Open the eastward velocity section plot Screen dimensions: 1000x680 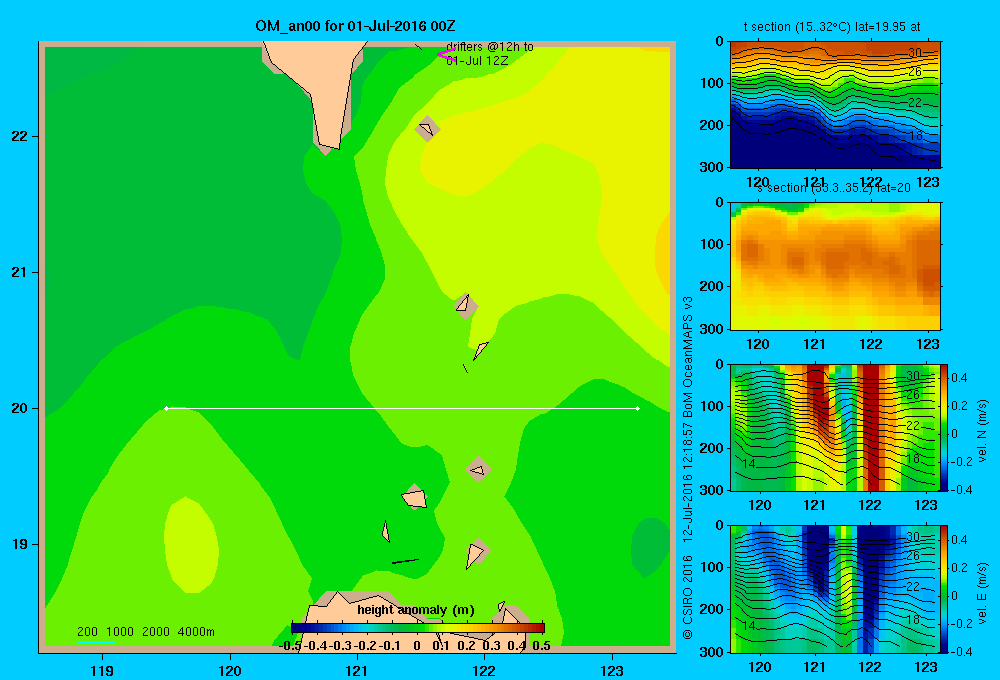click(835, 589)
